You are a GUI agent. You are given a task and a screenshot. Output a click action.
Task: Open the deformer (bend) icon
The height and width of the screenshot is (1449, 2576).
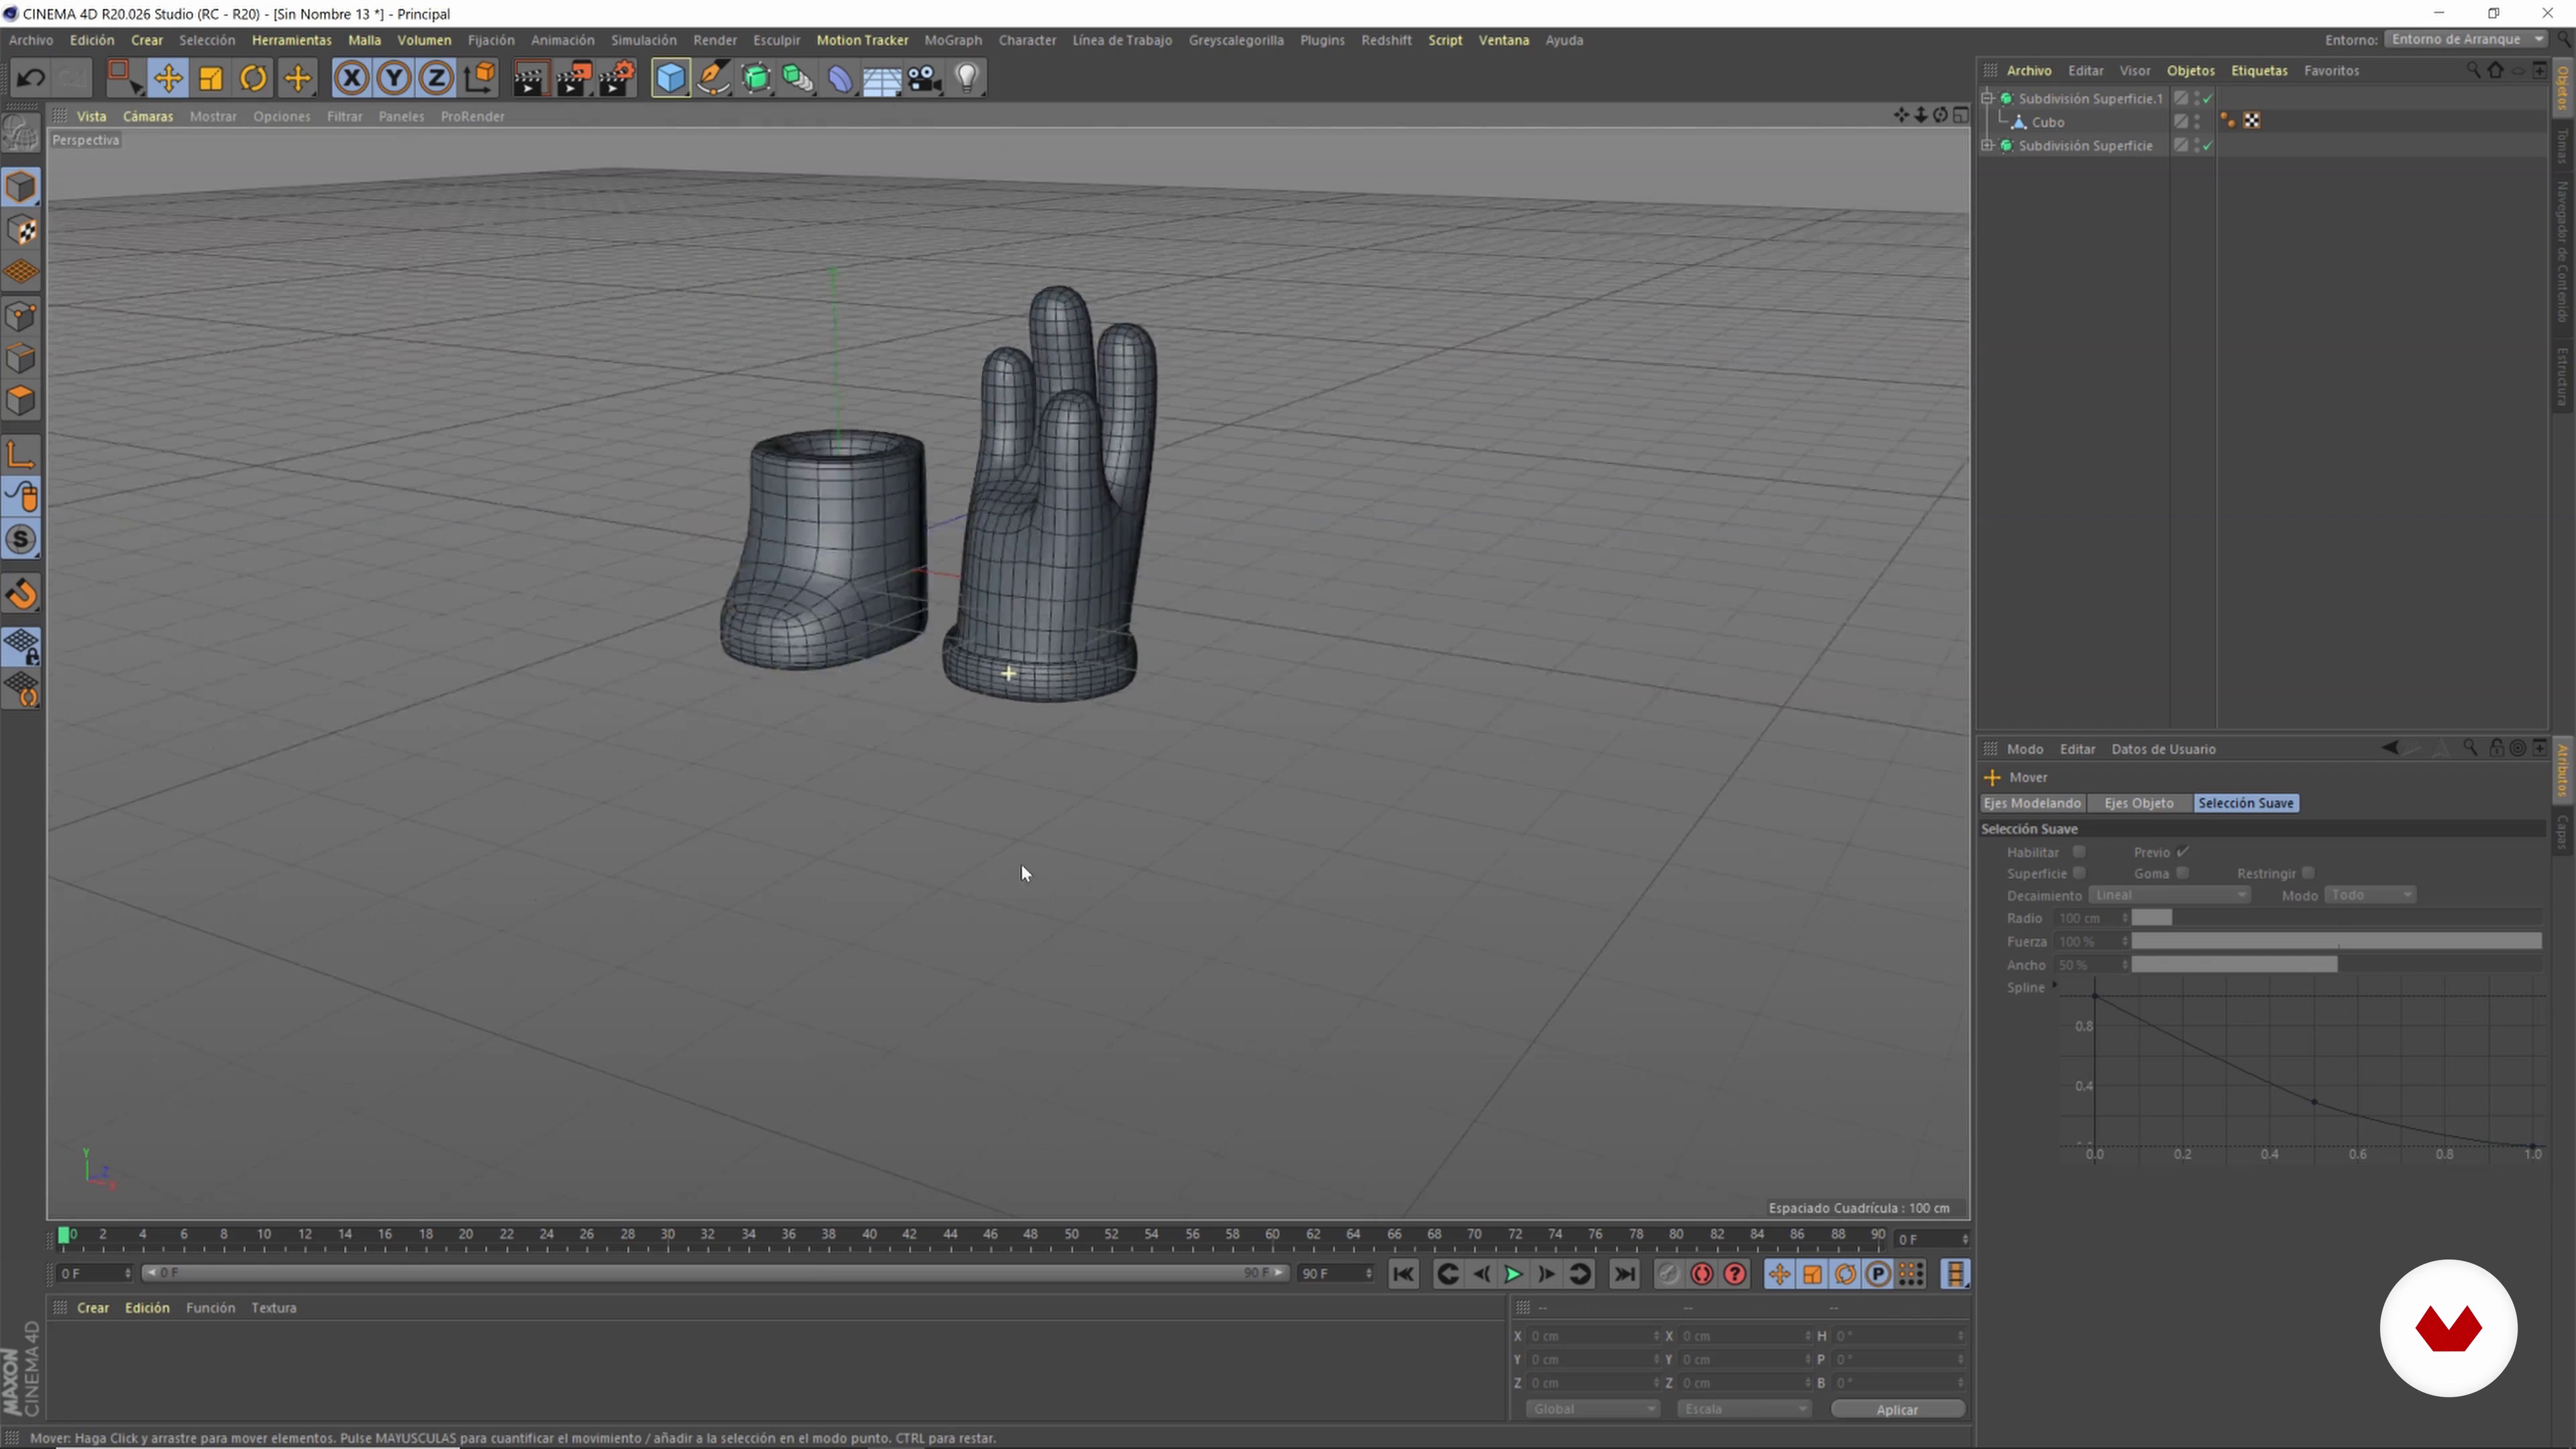840,78
